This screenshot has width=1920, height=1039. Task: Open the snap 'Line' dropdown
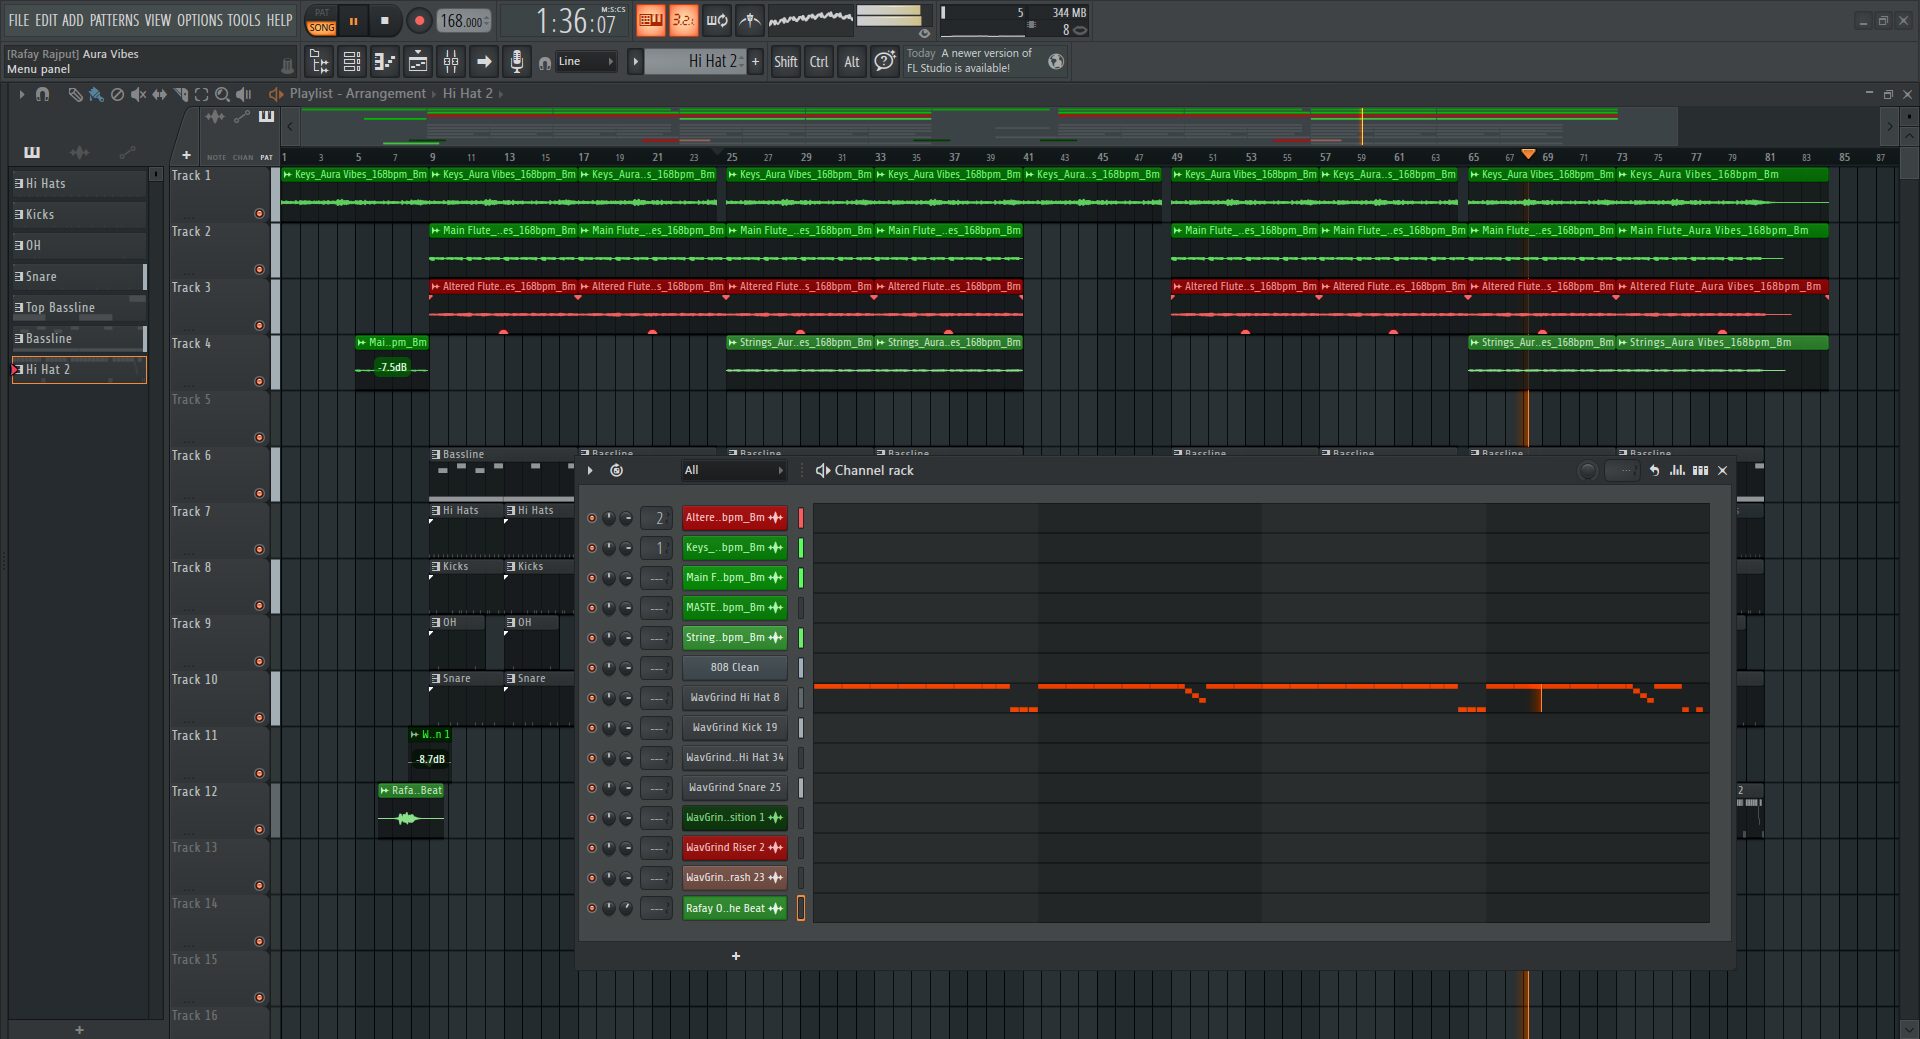[x=586, y=62]
